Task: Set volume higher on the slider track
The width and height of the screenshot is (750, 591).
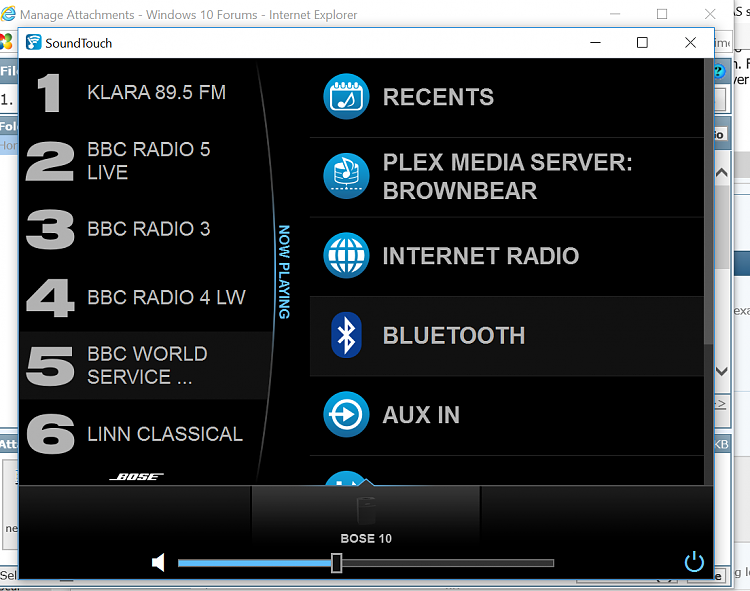Action: (x=447, y=563)
